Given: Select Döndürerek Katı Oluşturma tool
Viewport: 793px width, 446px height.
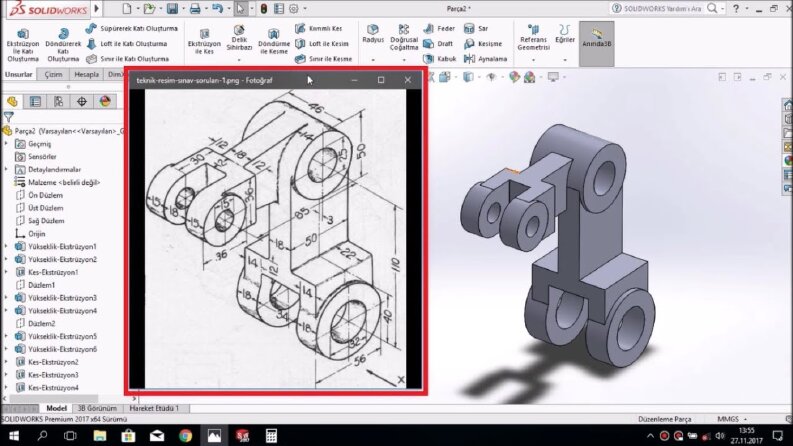Looking at the screenshot, I should tap(63, 46).
